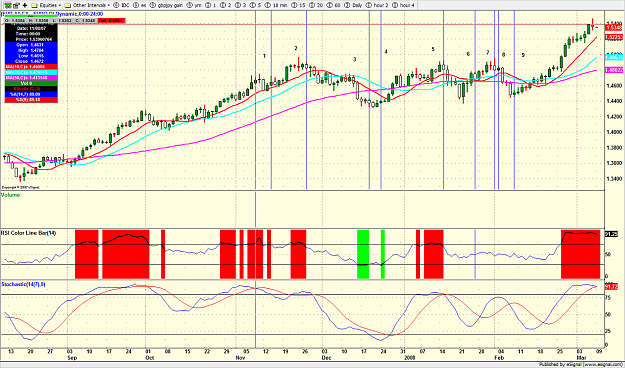Switch to the 60 minute interval
625x368 pixels.
333,6
